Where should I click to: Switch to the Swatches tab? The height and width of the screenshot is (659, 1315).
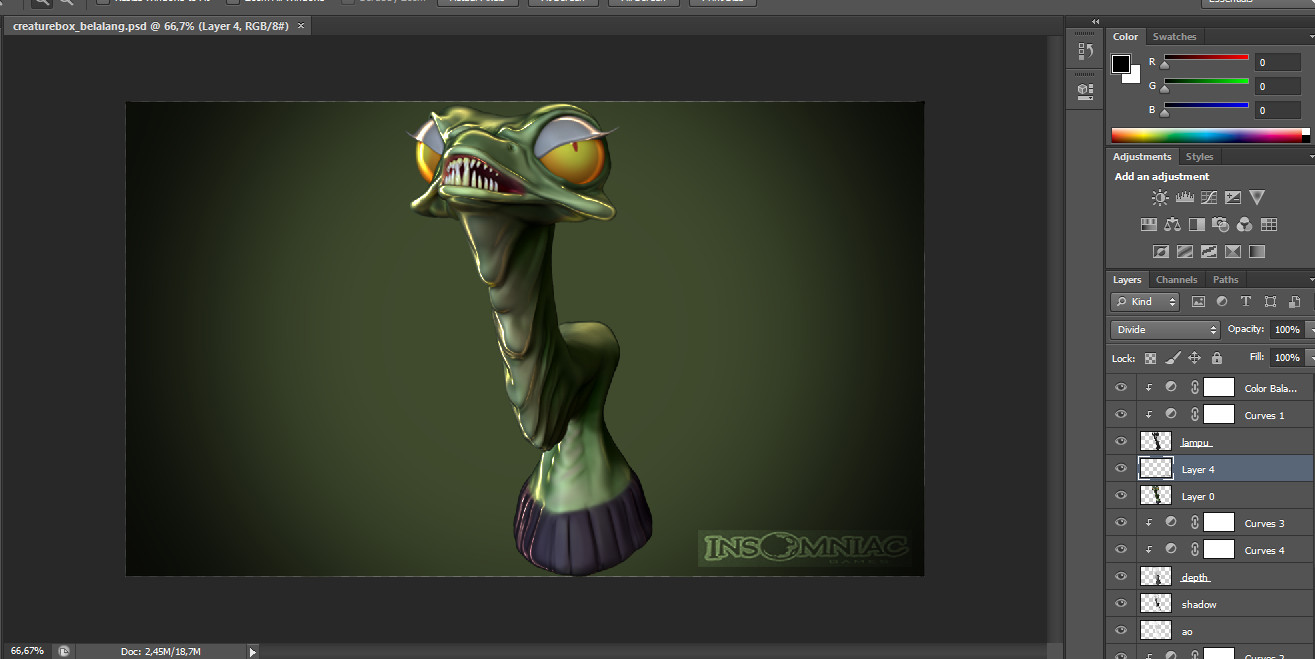coord(1174,37)
